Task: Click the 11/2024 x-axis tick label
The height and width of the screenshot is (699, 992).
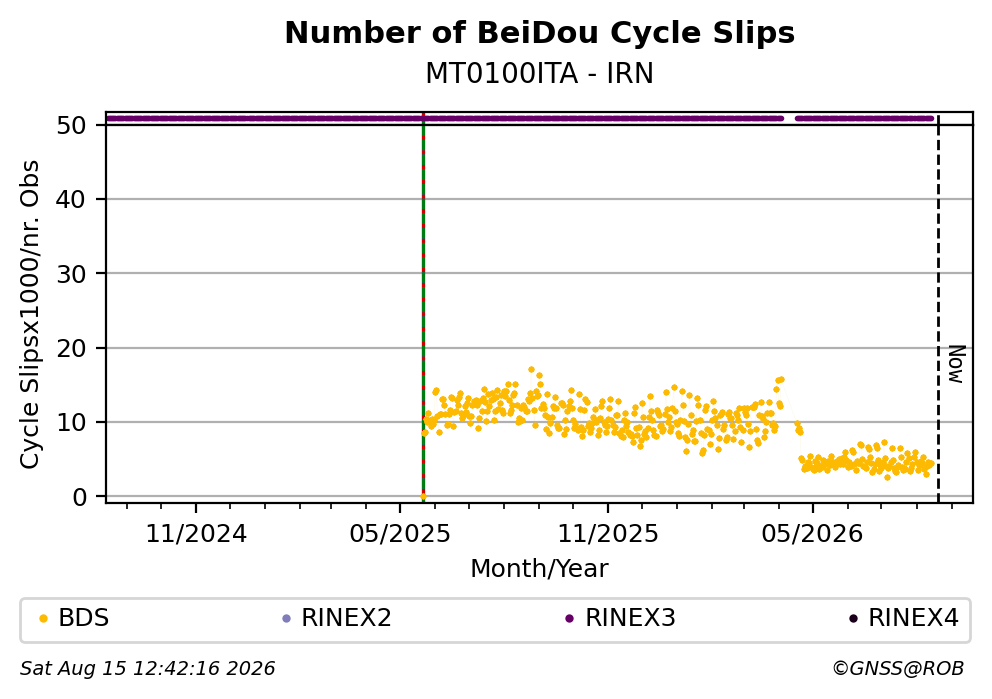Action: [196, 535]
